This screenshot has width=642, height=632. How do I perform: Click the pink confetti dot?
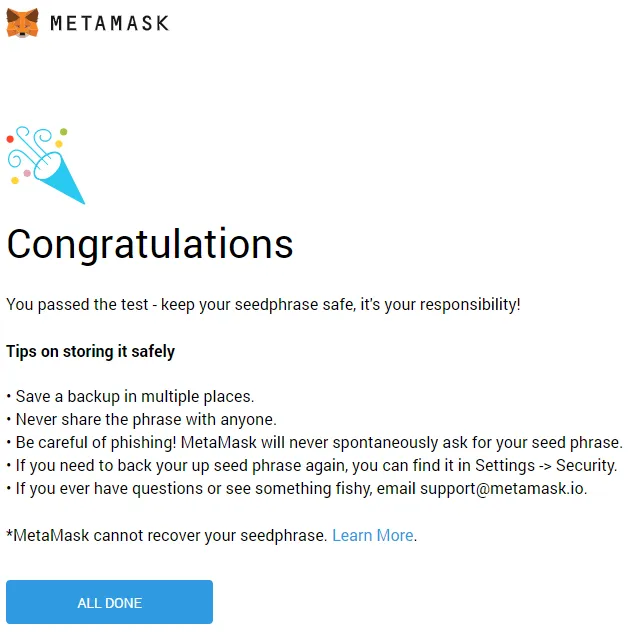point(27,174)
